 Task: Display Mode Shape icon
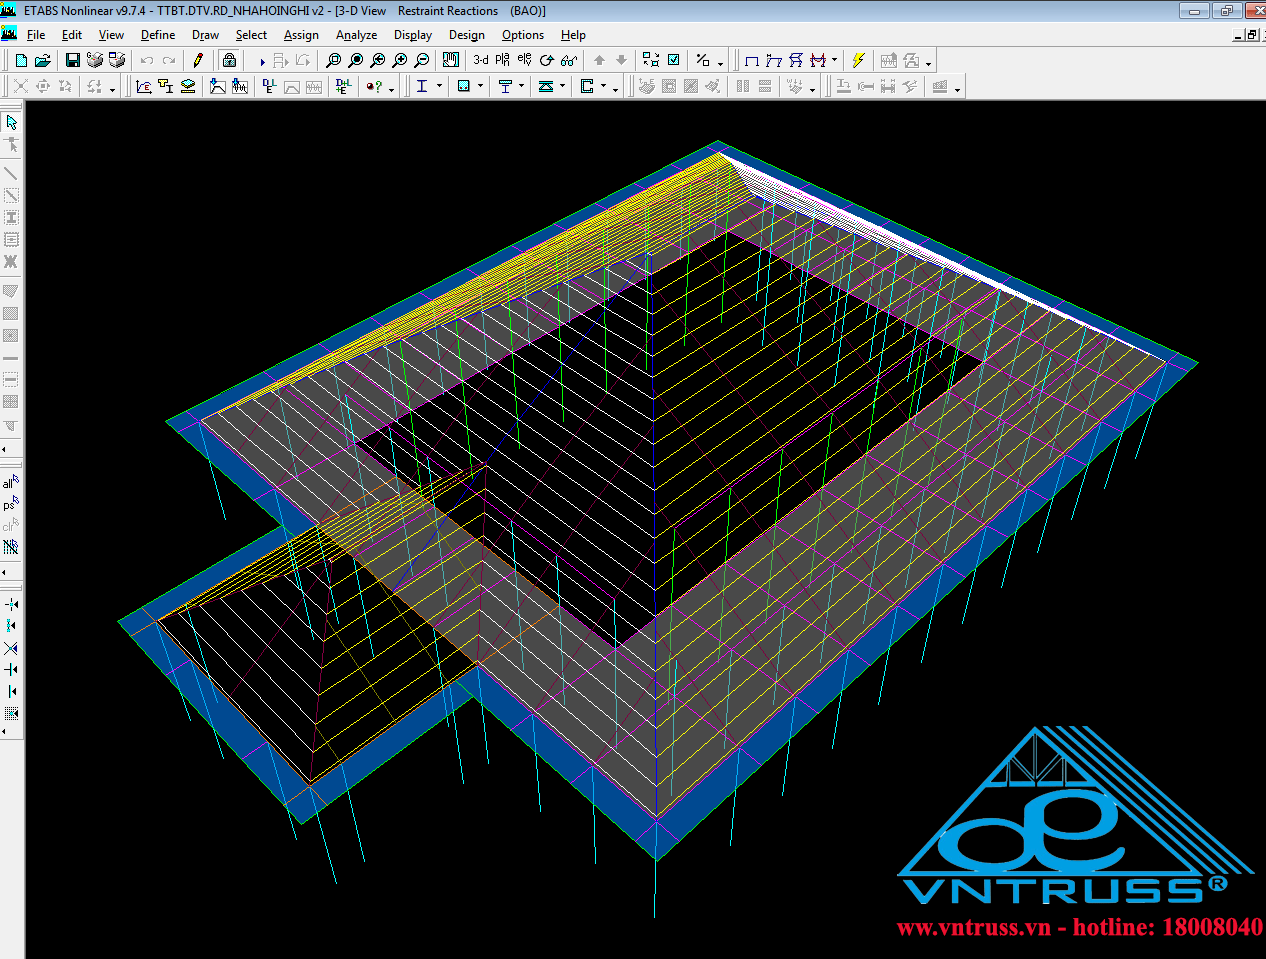pyautogui.click(x=796, y=61)
